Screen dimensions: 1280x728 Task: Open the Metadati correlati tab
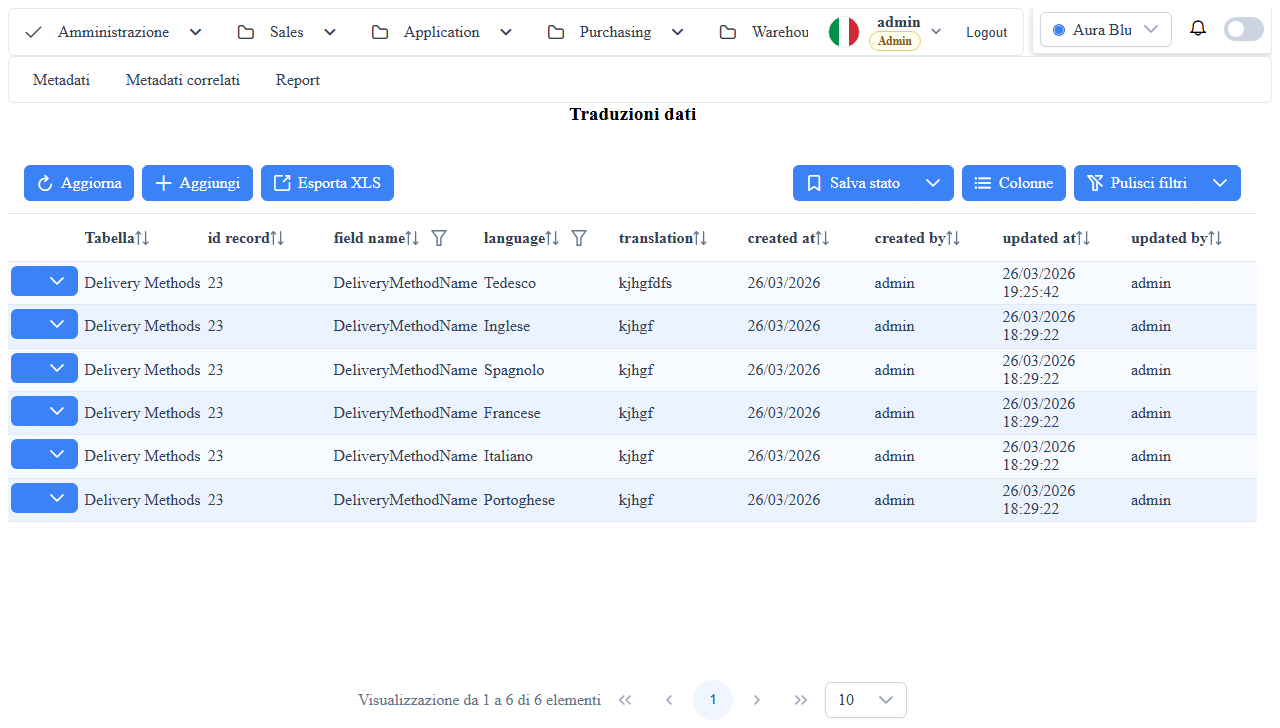tap(183, 80)
